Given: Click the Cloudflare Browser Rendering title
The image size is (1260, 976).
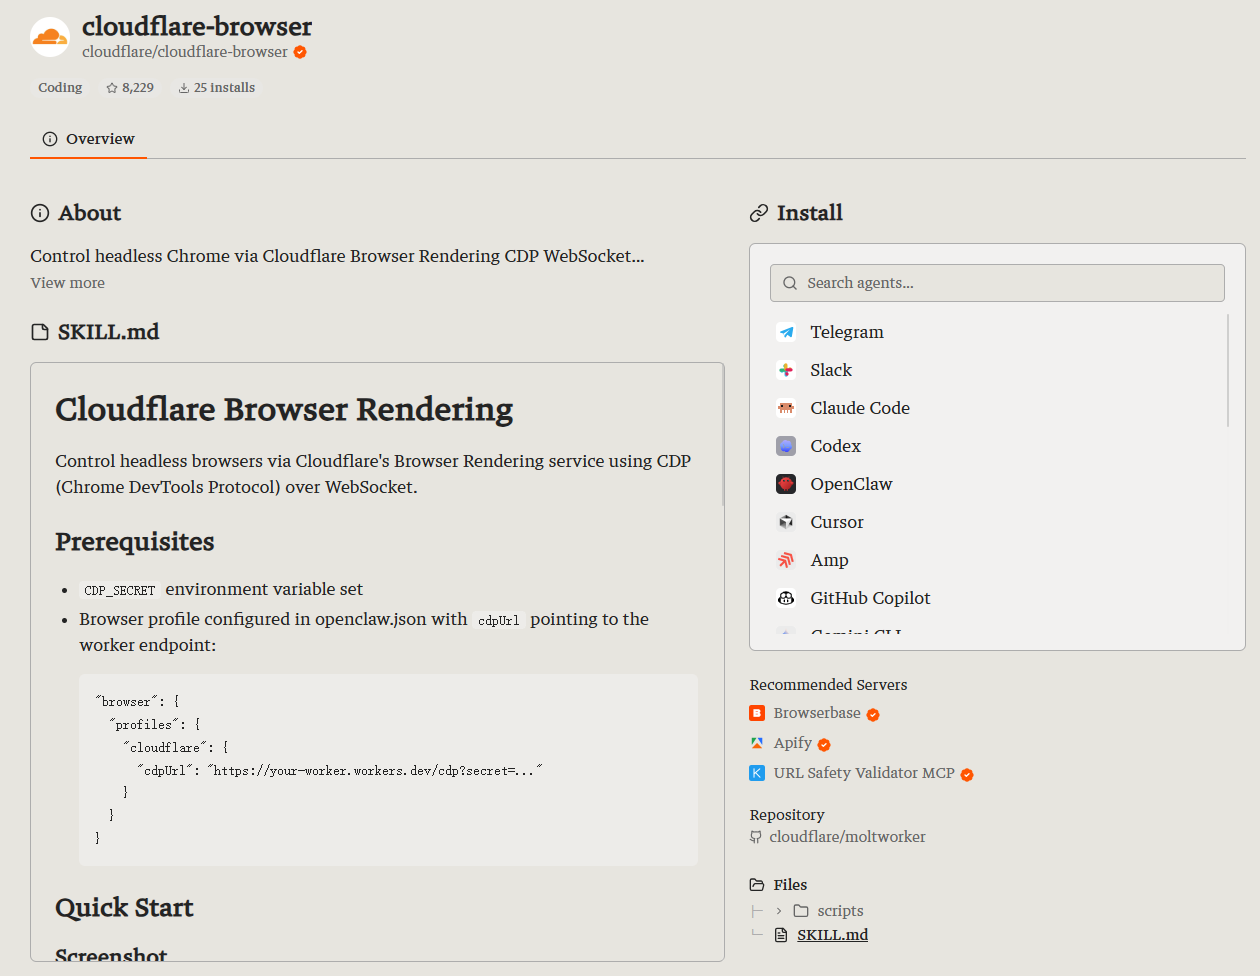Looking at the screenshot, I should [x=284, y=410].
